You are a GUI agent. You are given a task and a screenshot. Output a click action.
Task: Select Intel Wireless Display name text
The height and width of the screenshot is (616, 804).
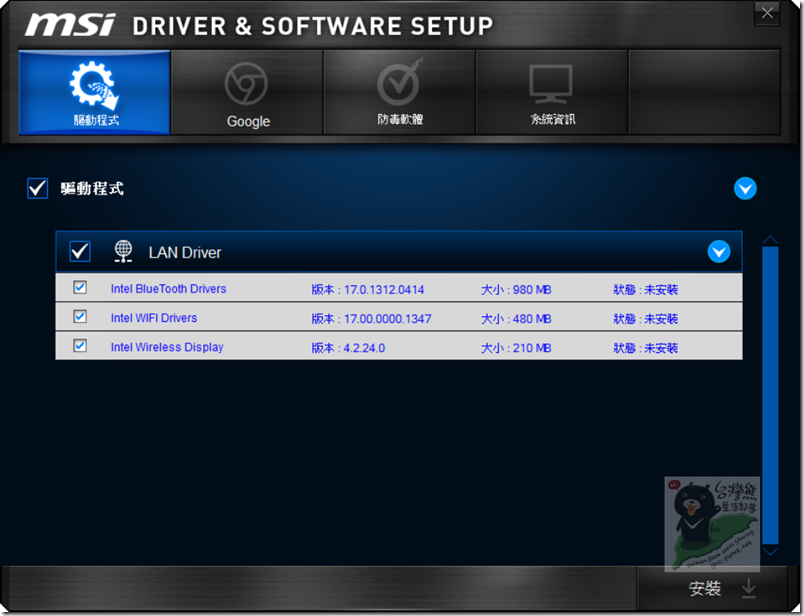(x=167, y=347)
